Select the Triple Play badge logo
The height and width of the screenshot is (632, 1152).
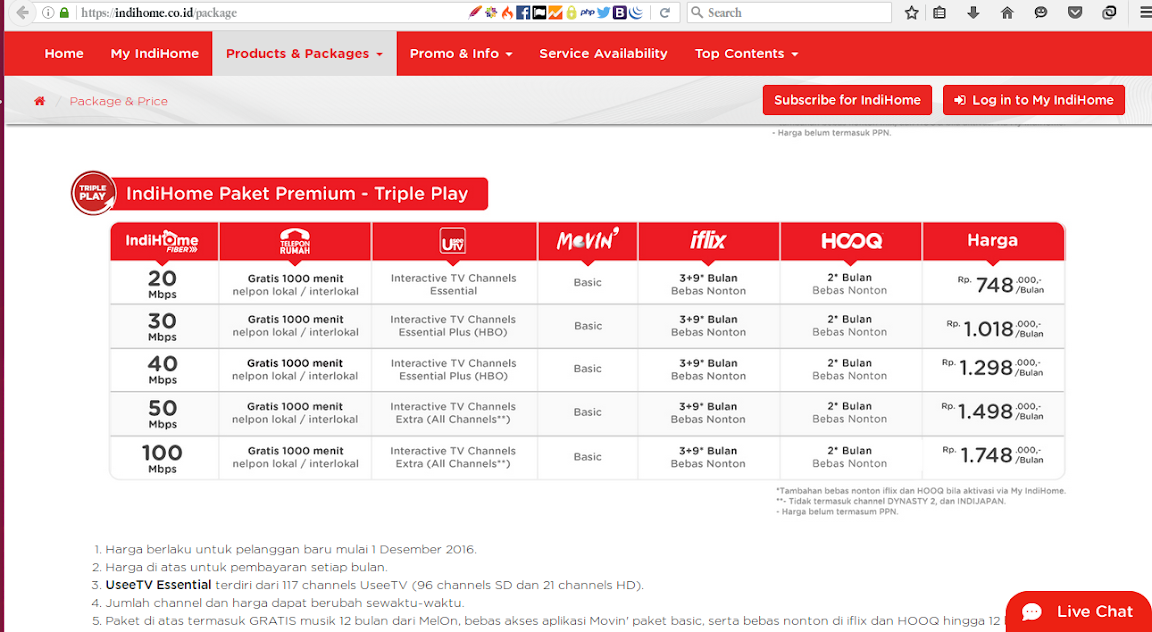(93, 193)
